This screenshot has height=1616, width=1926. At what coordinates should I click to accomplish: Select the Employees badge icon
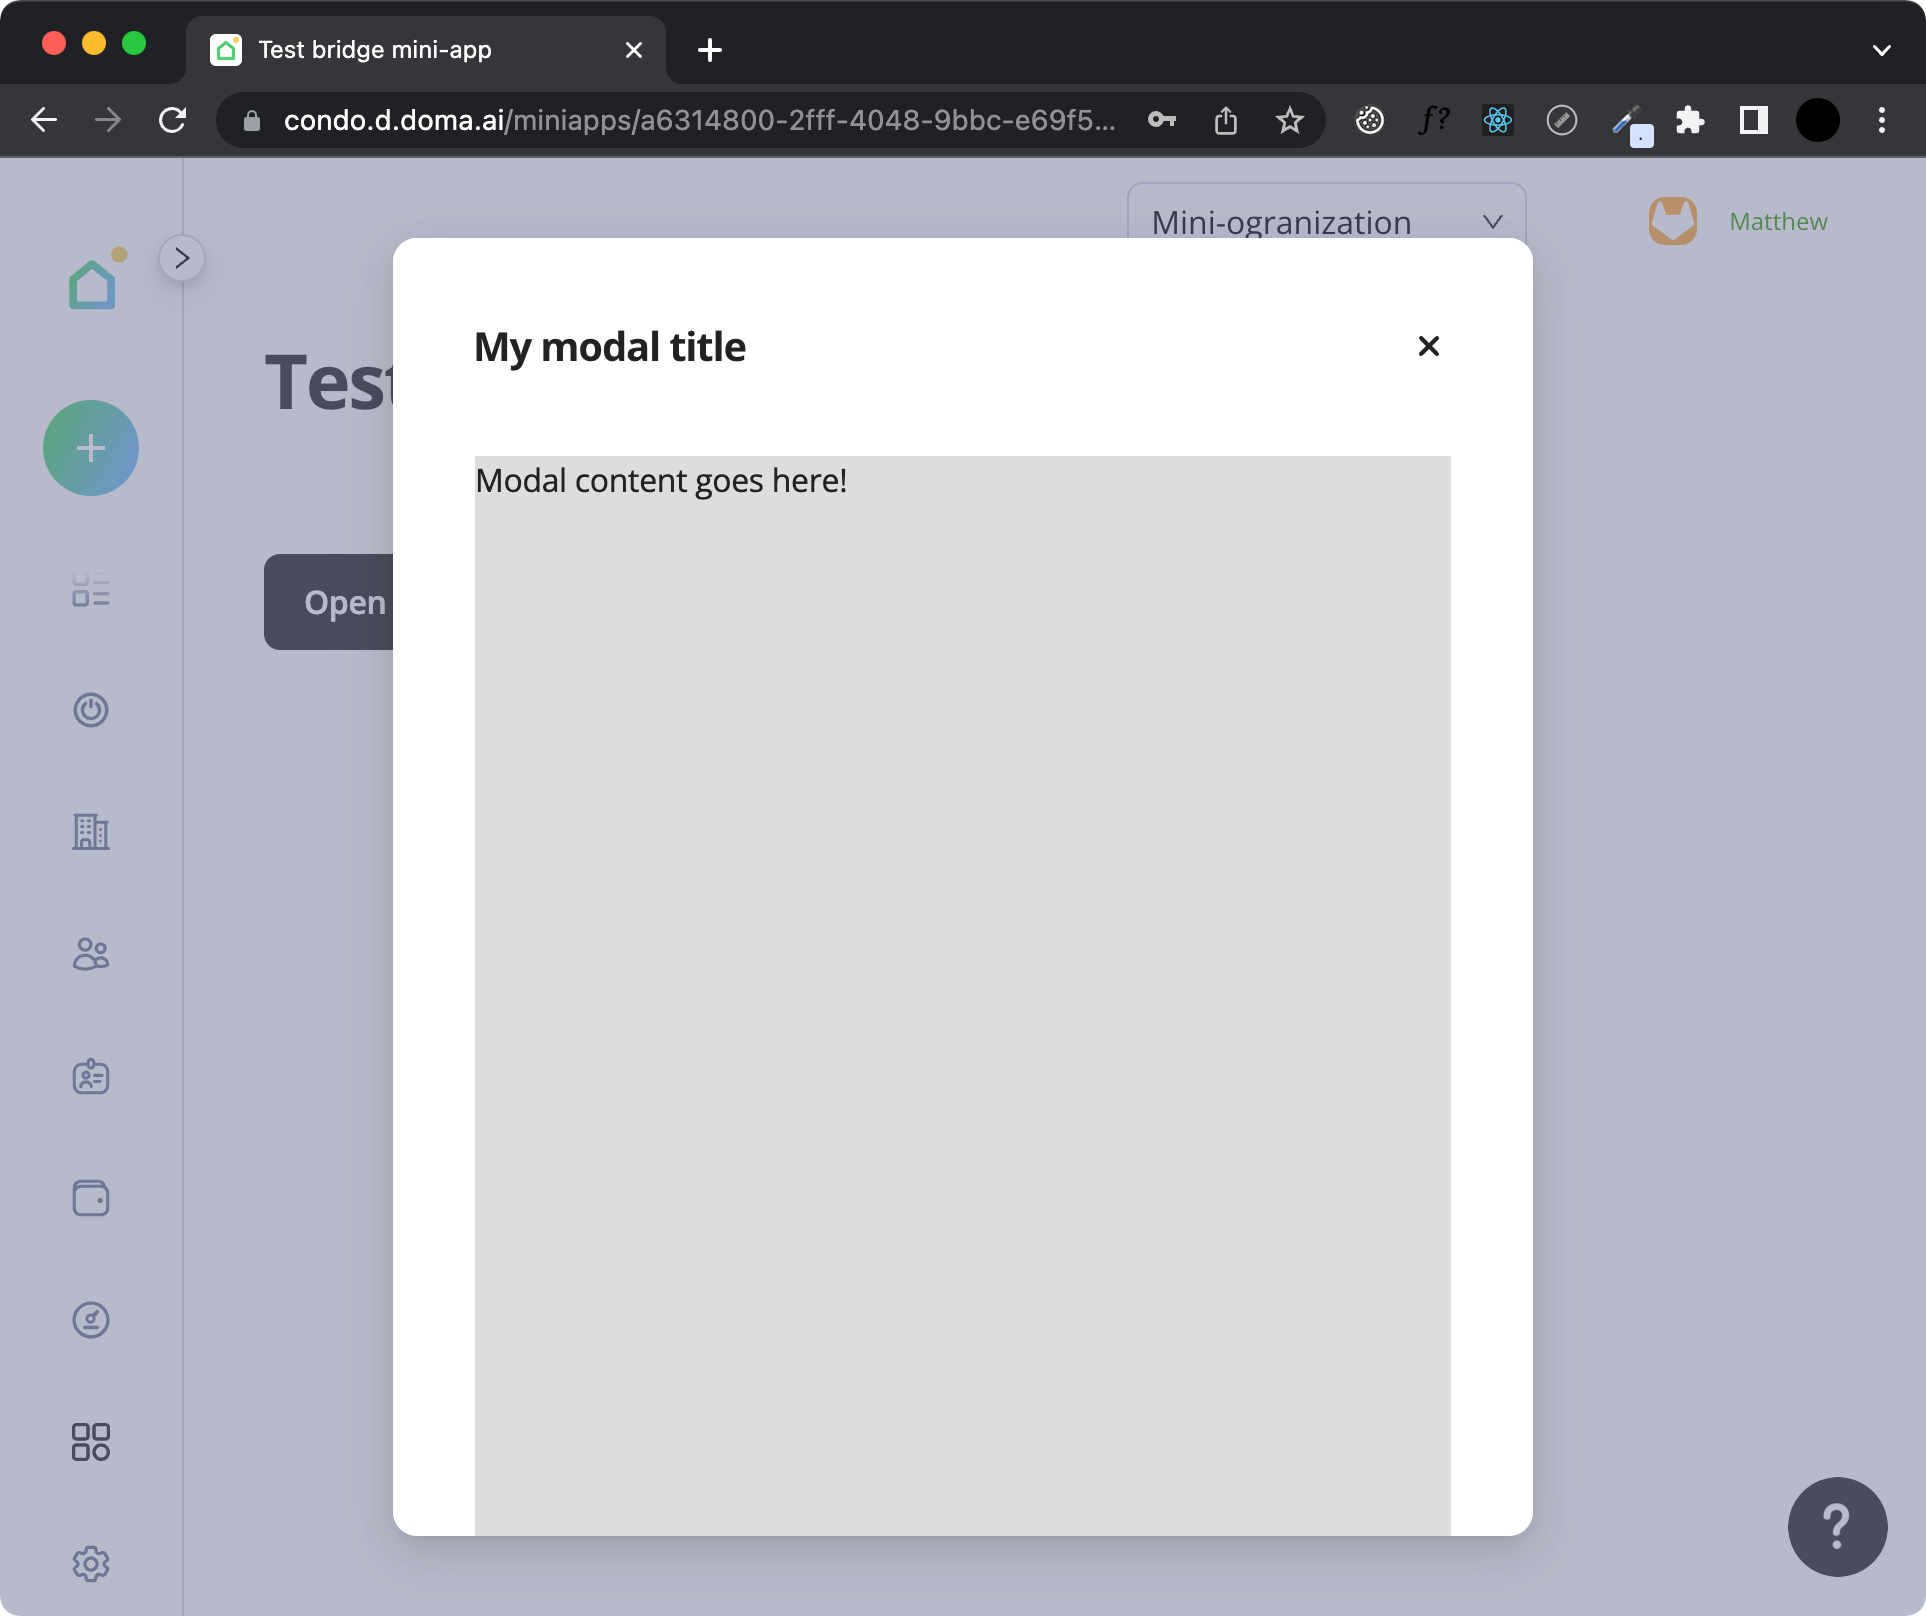[91, 1077]
